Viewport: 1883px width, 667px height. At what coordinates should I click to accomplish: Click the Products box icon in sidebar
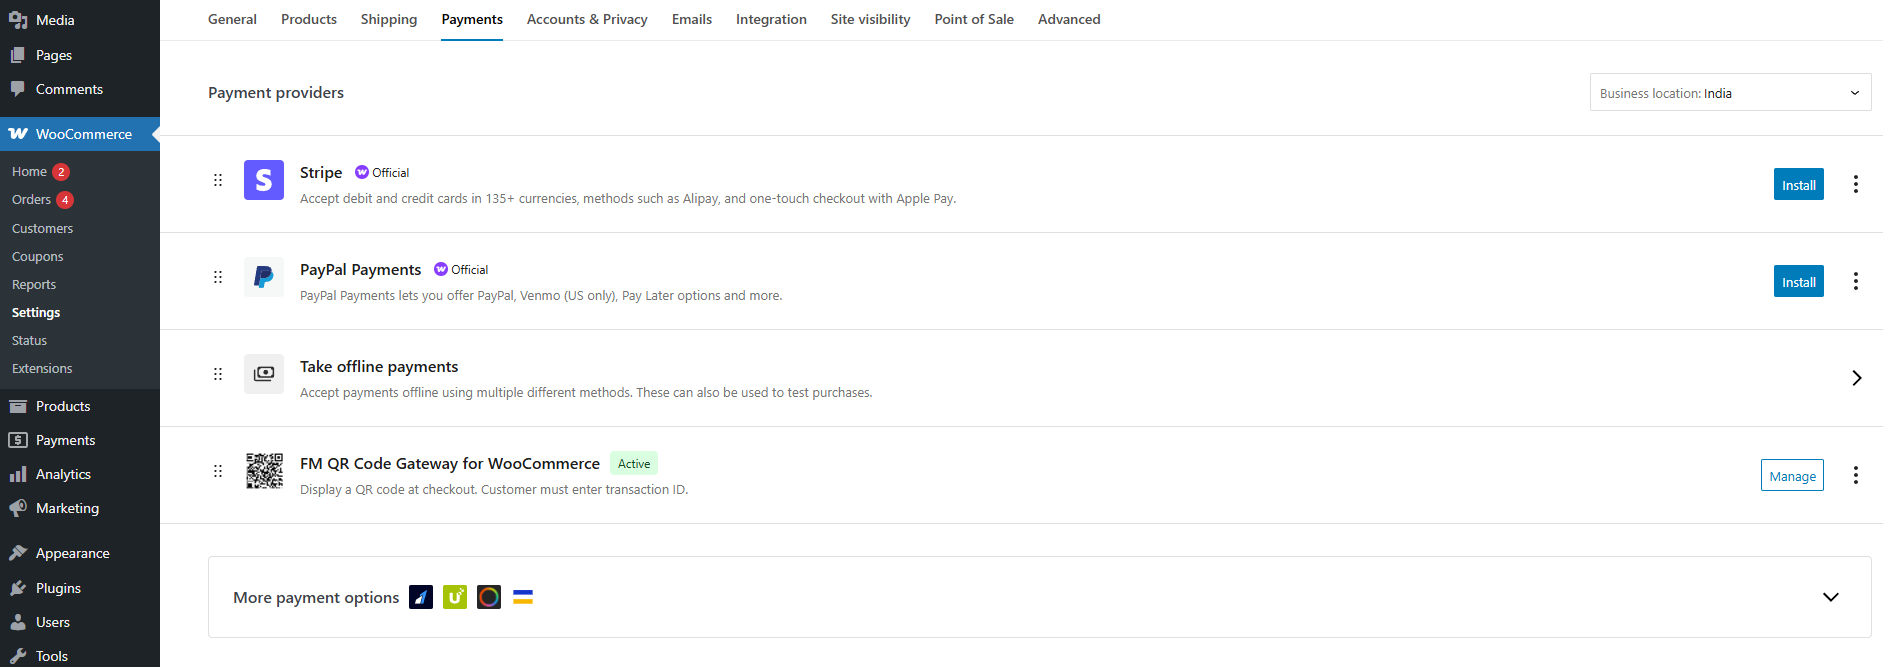(x=18, y=406)
